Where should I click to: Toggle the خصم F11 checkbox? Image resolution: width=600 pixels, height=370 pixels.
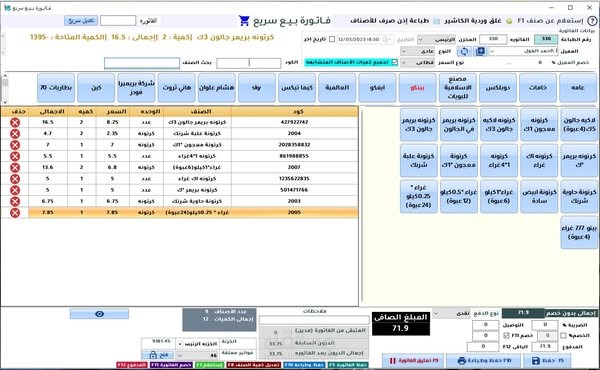[x=506, y=336]
